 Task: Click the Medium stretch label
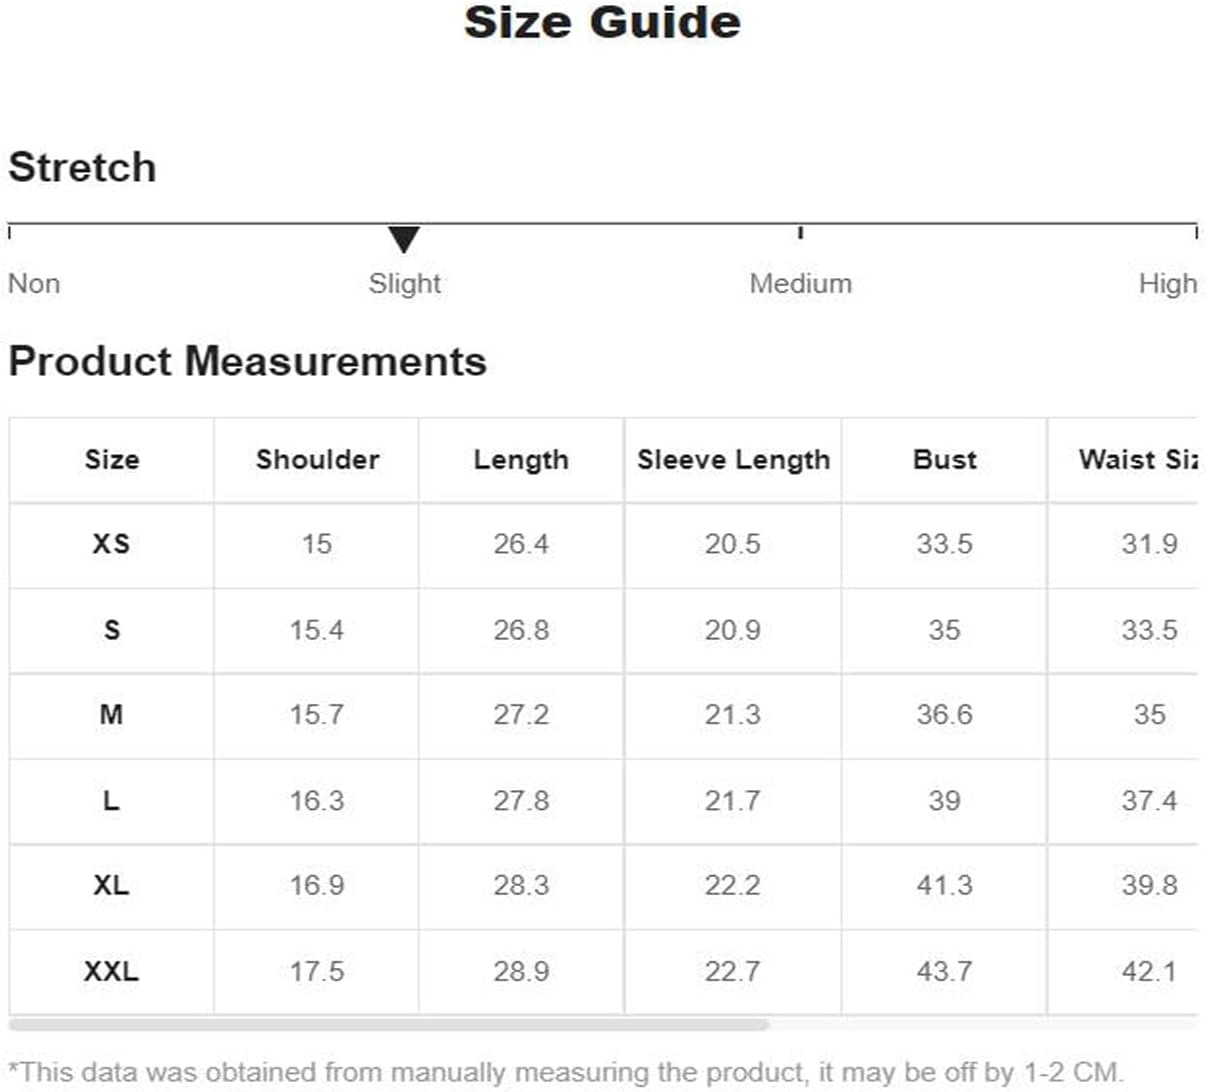pyautogui.click(x=800, y=284)
